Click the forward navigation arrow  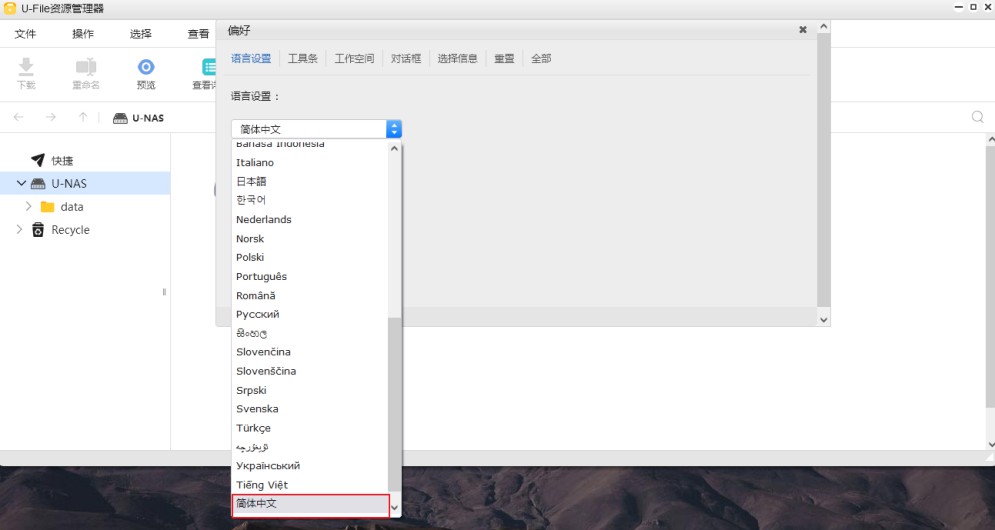coord(51,117)
